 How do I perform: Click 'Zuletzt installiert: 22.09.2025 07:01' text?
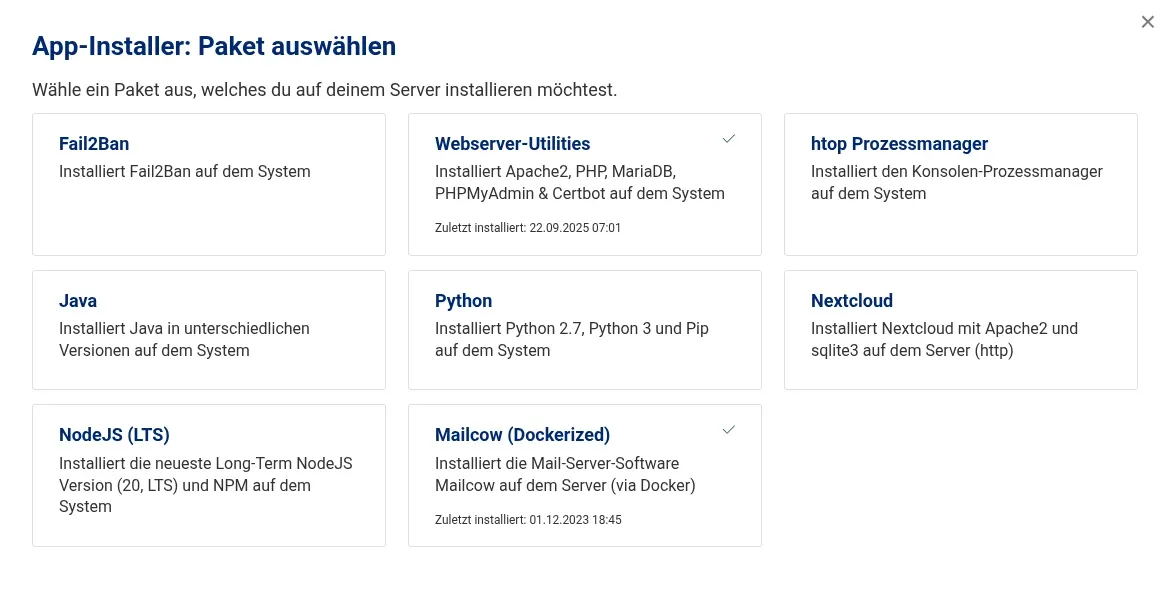point(528,228)
